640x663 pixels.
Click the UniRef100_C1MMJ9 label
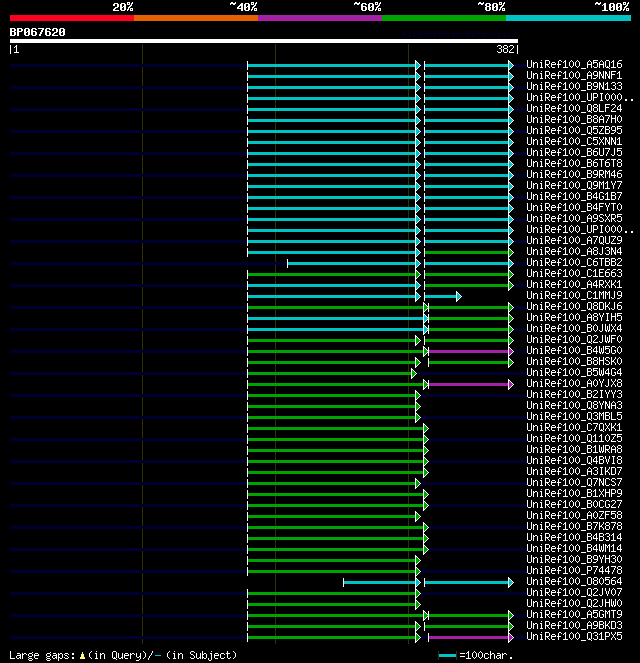pyautogui.click(x=574, y=295)
